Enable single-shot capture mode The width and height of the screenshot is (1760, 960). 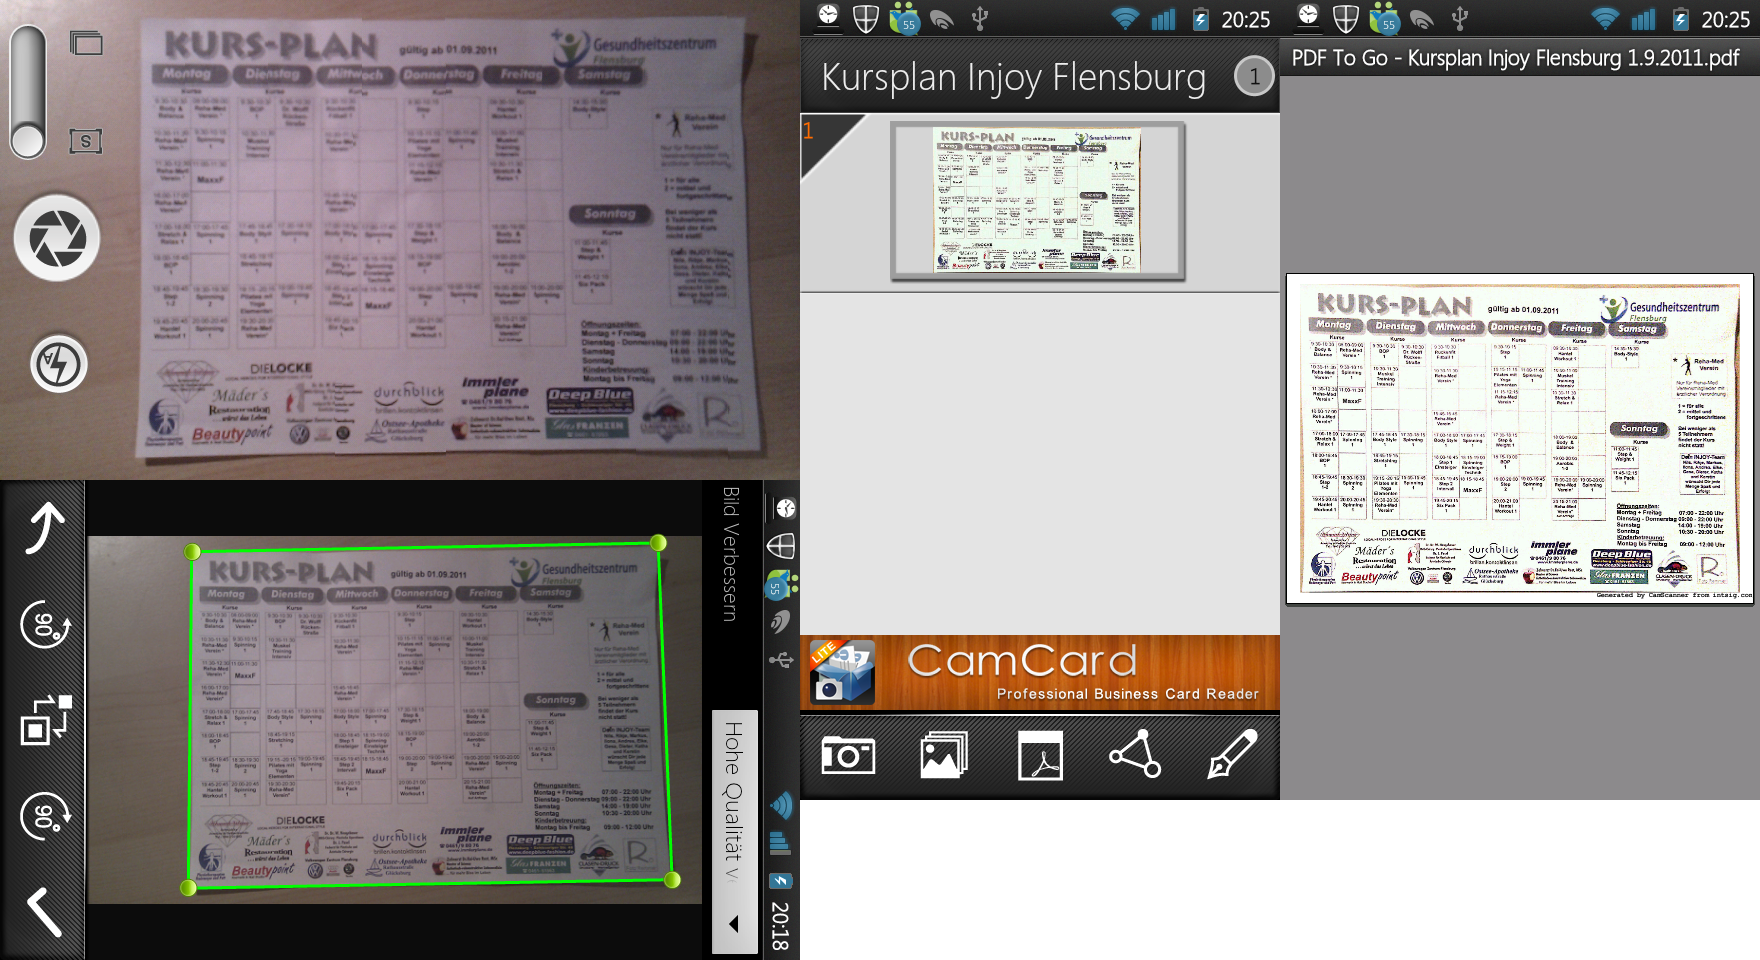click(86, 141)
